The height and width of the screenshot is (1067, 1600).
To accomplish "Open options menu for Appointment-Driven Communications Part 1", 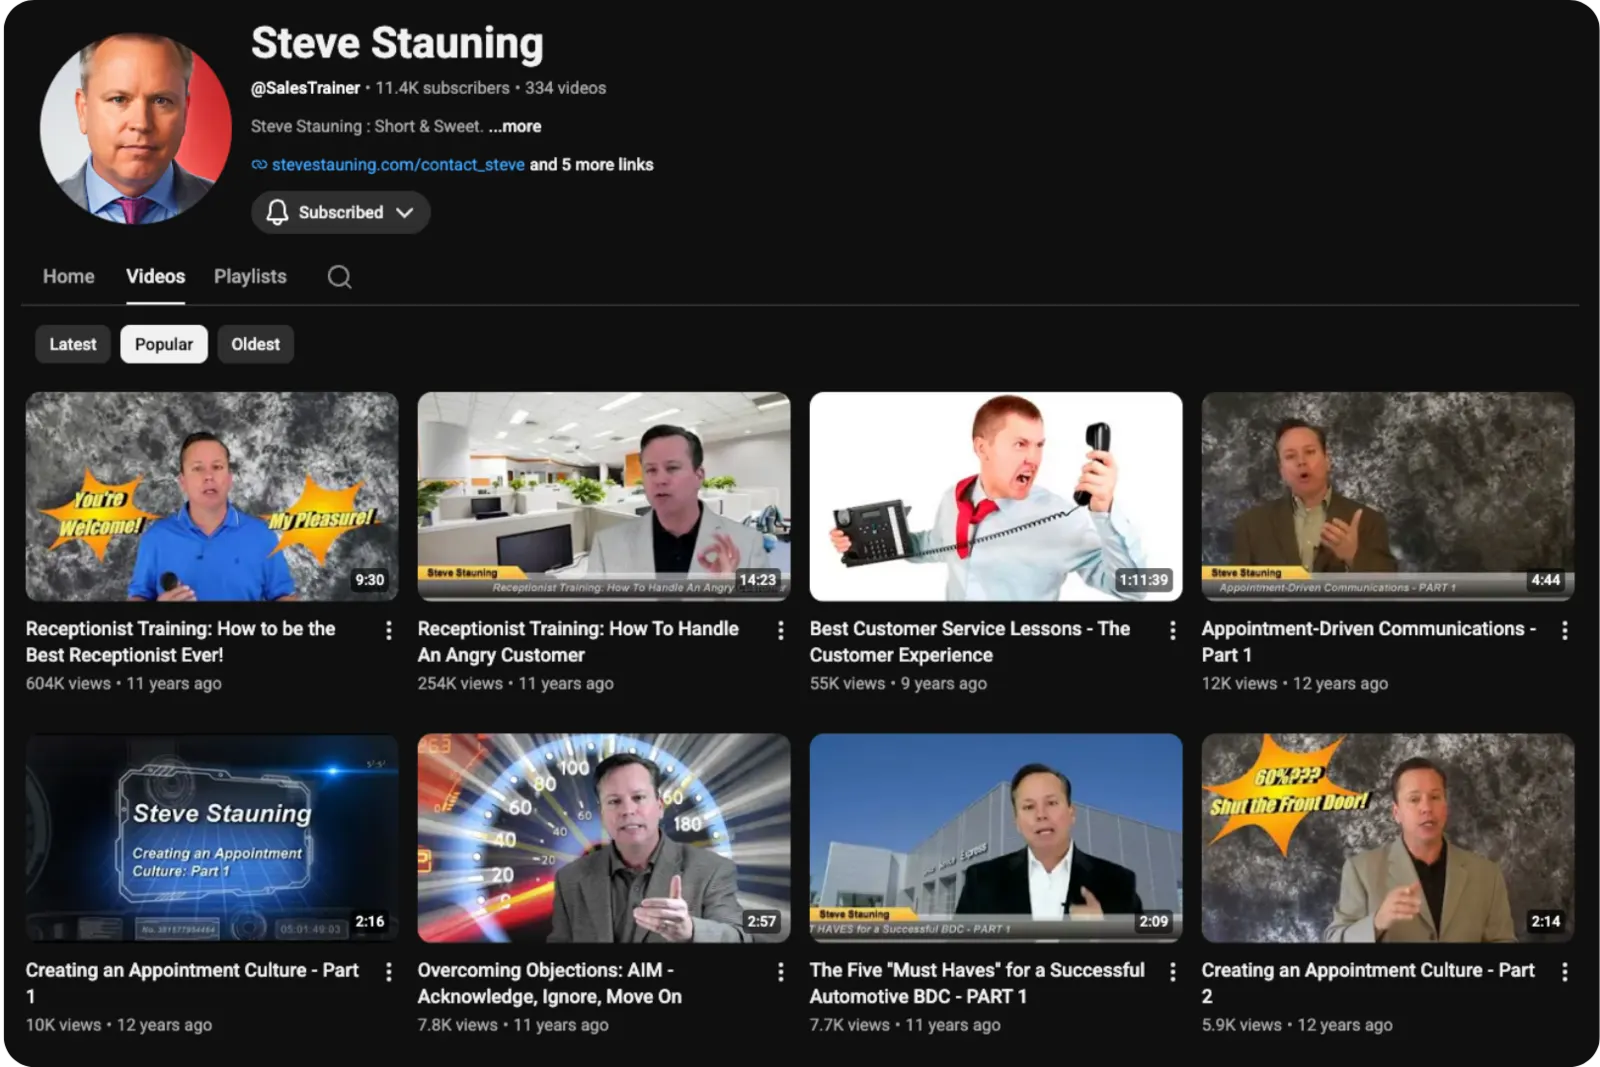I will (1565, 630).
